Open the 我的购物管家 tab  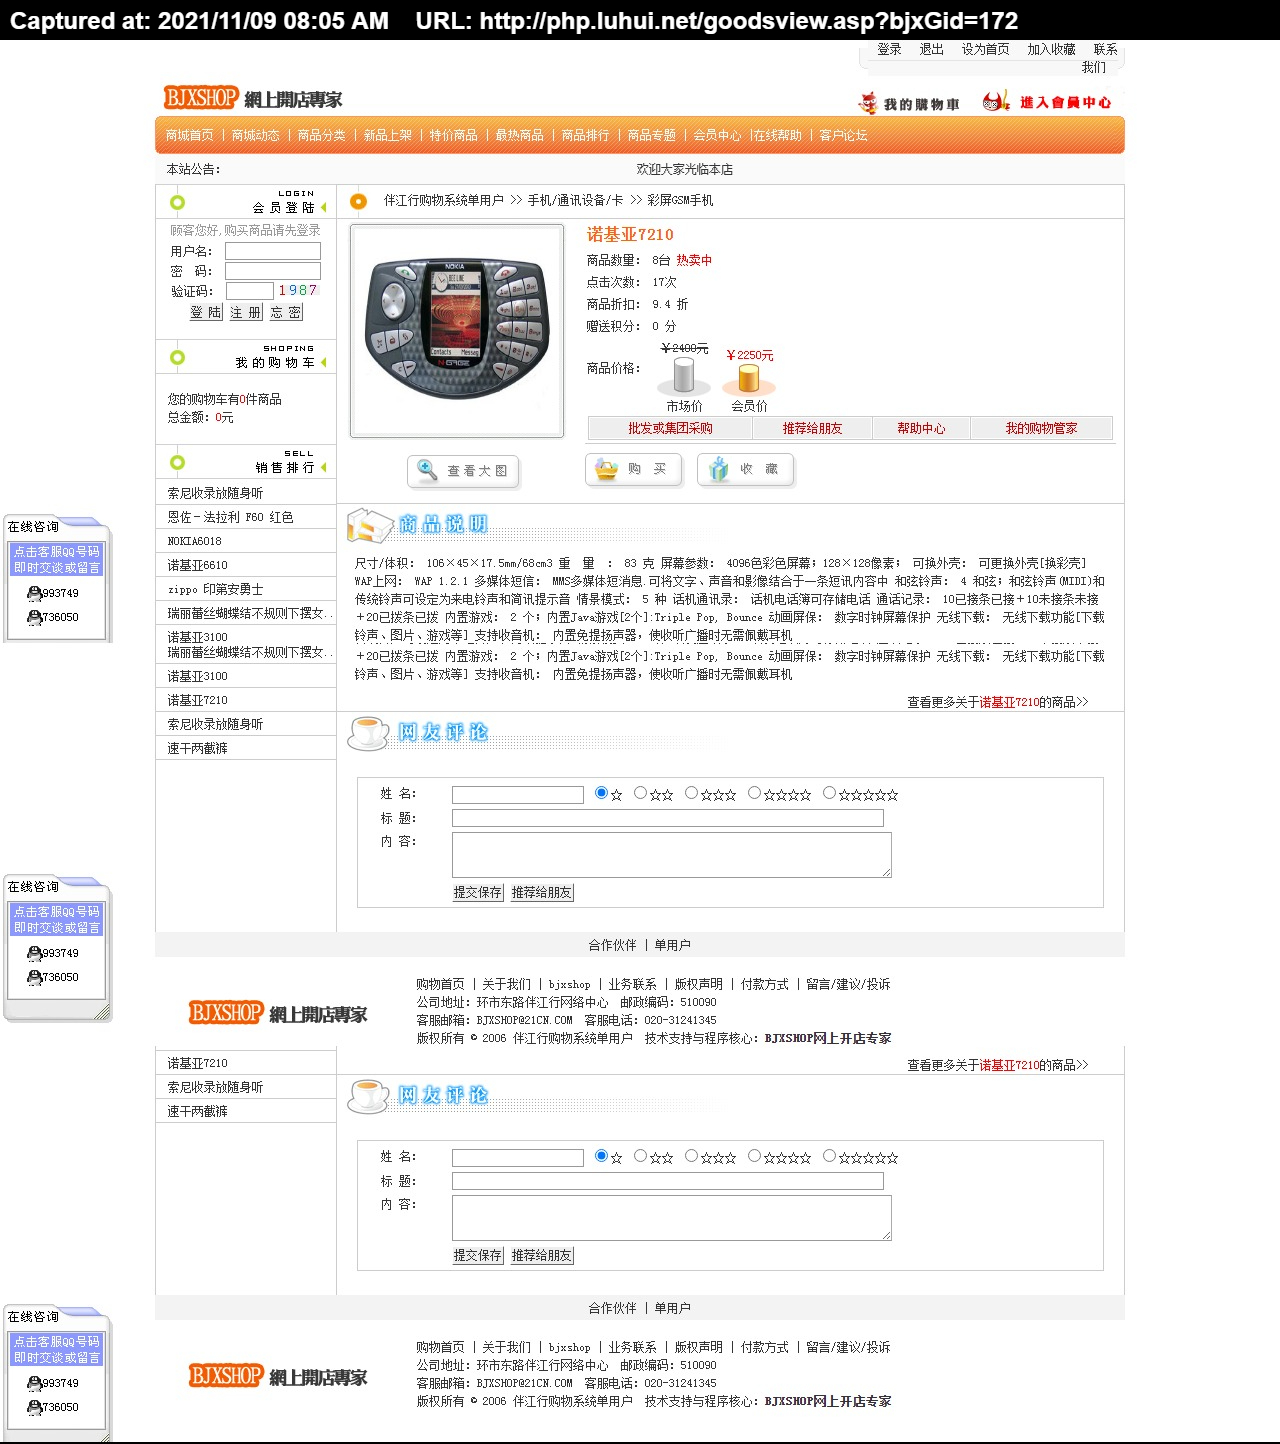click(x=1041, y=429)
